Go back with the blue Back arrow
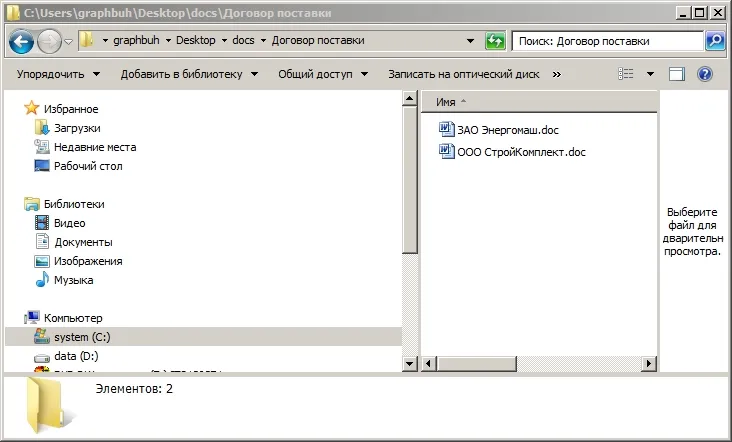 click(x=21, y=41)
